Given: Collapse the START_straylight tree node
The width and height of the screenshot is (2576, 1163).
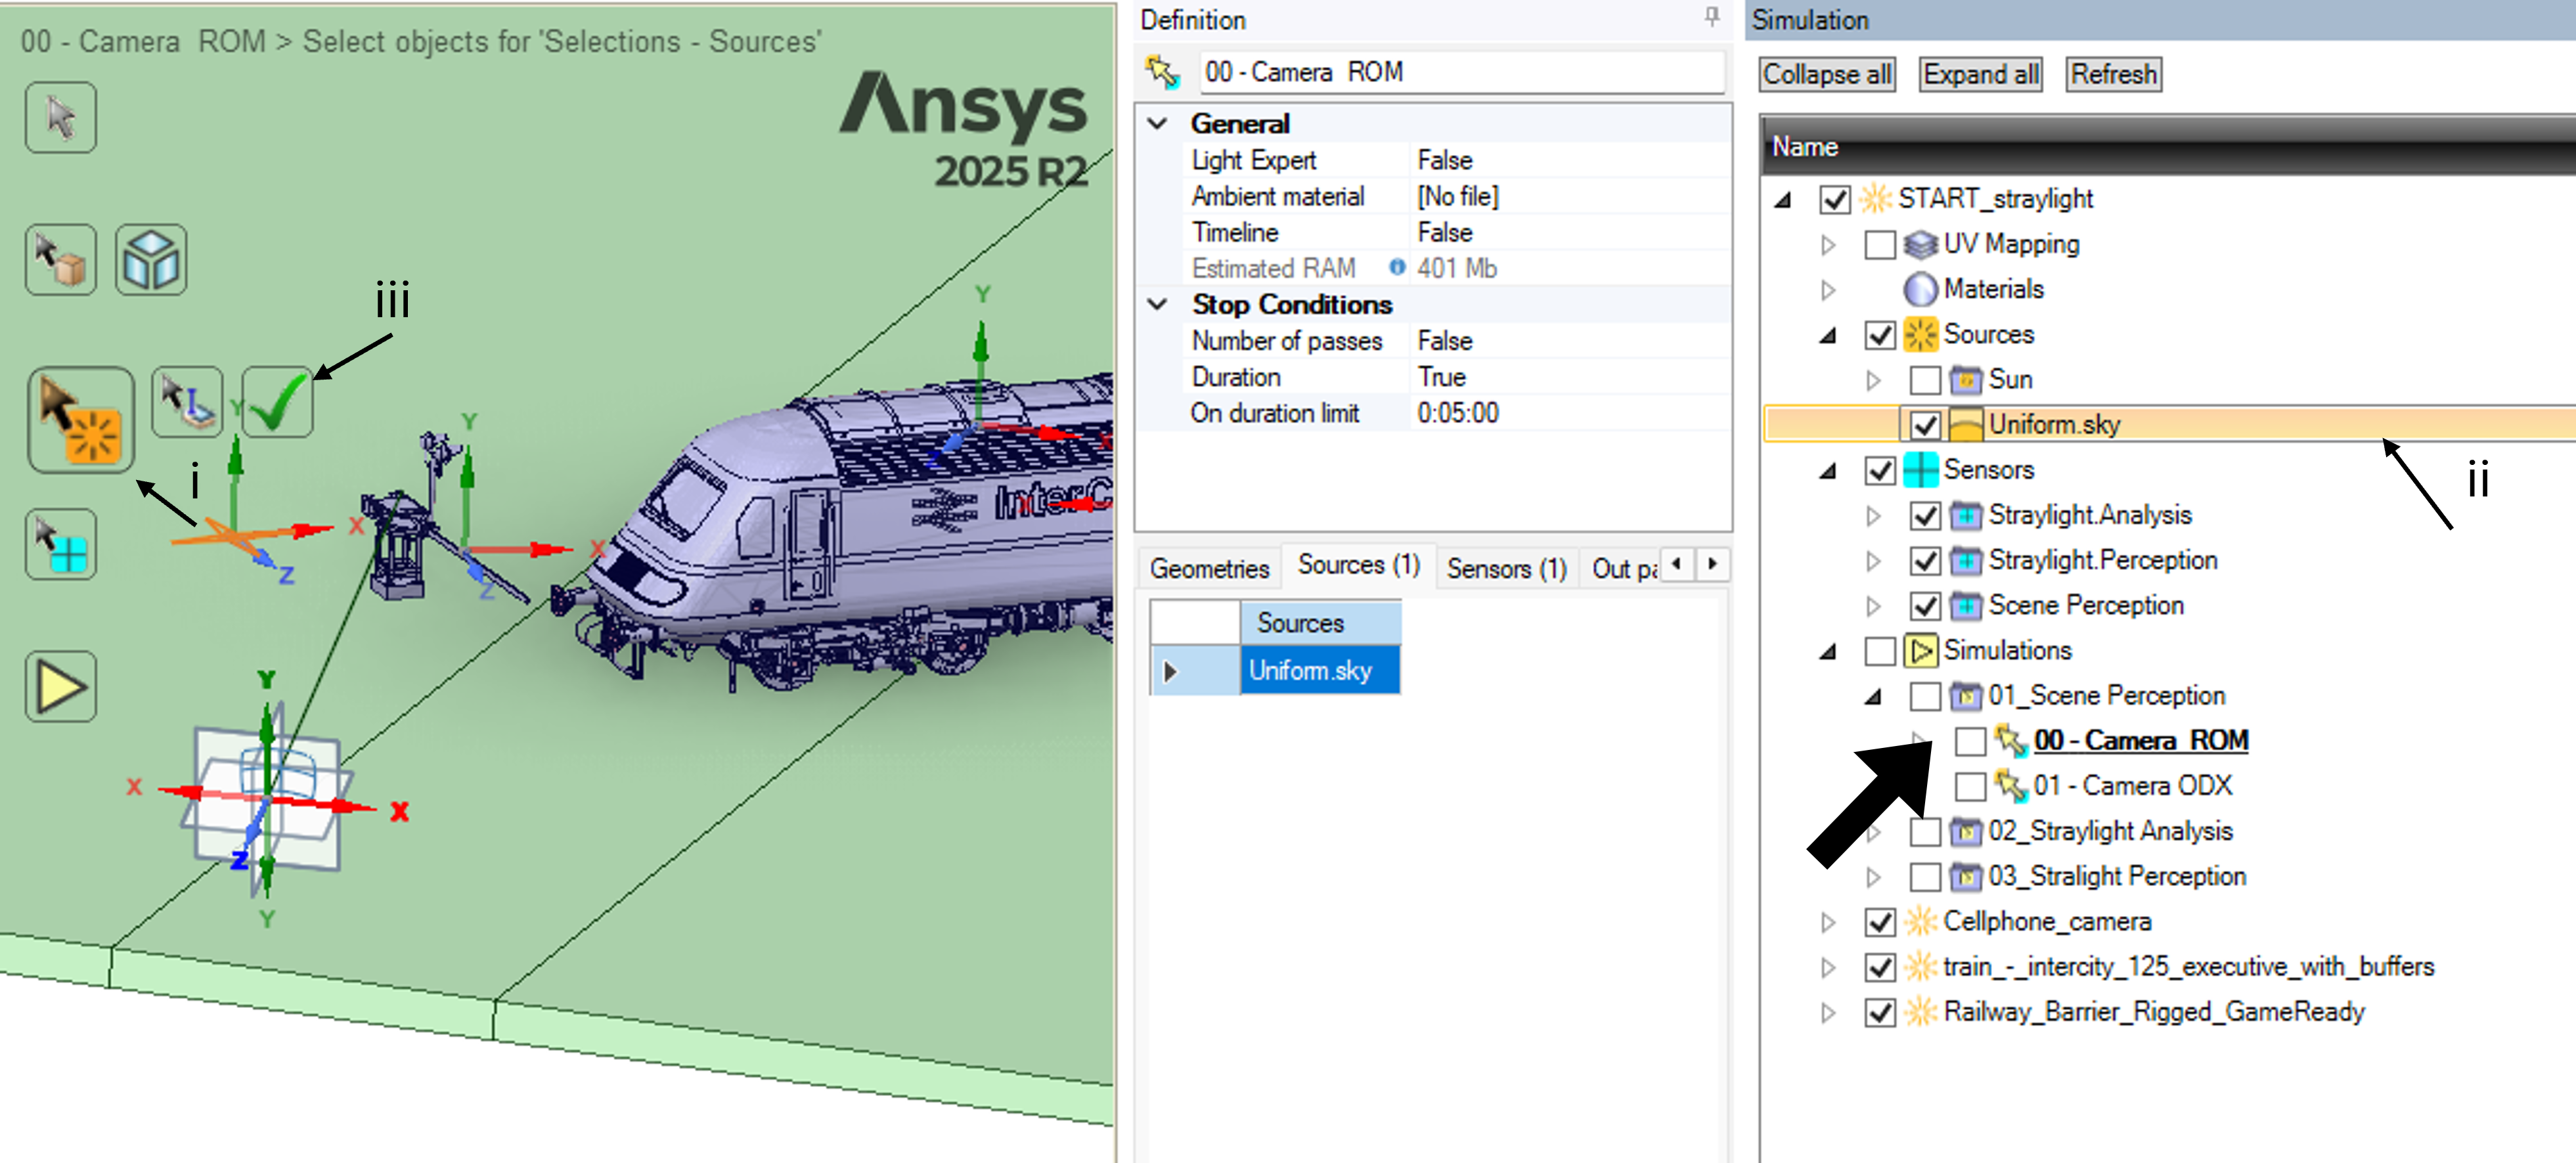Looking at the screenshot, I should coord(1783,200).
